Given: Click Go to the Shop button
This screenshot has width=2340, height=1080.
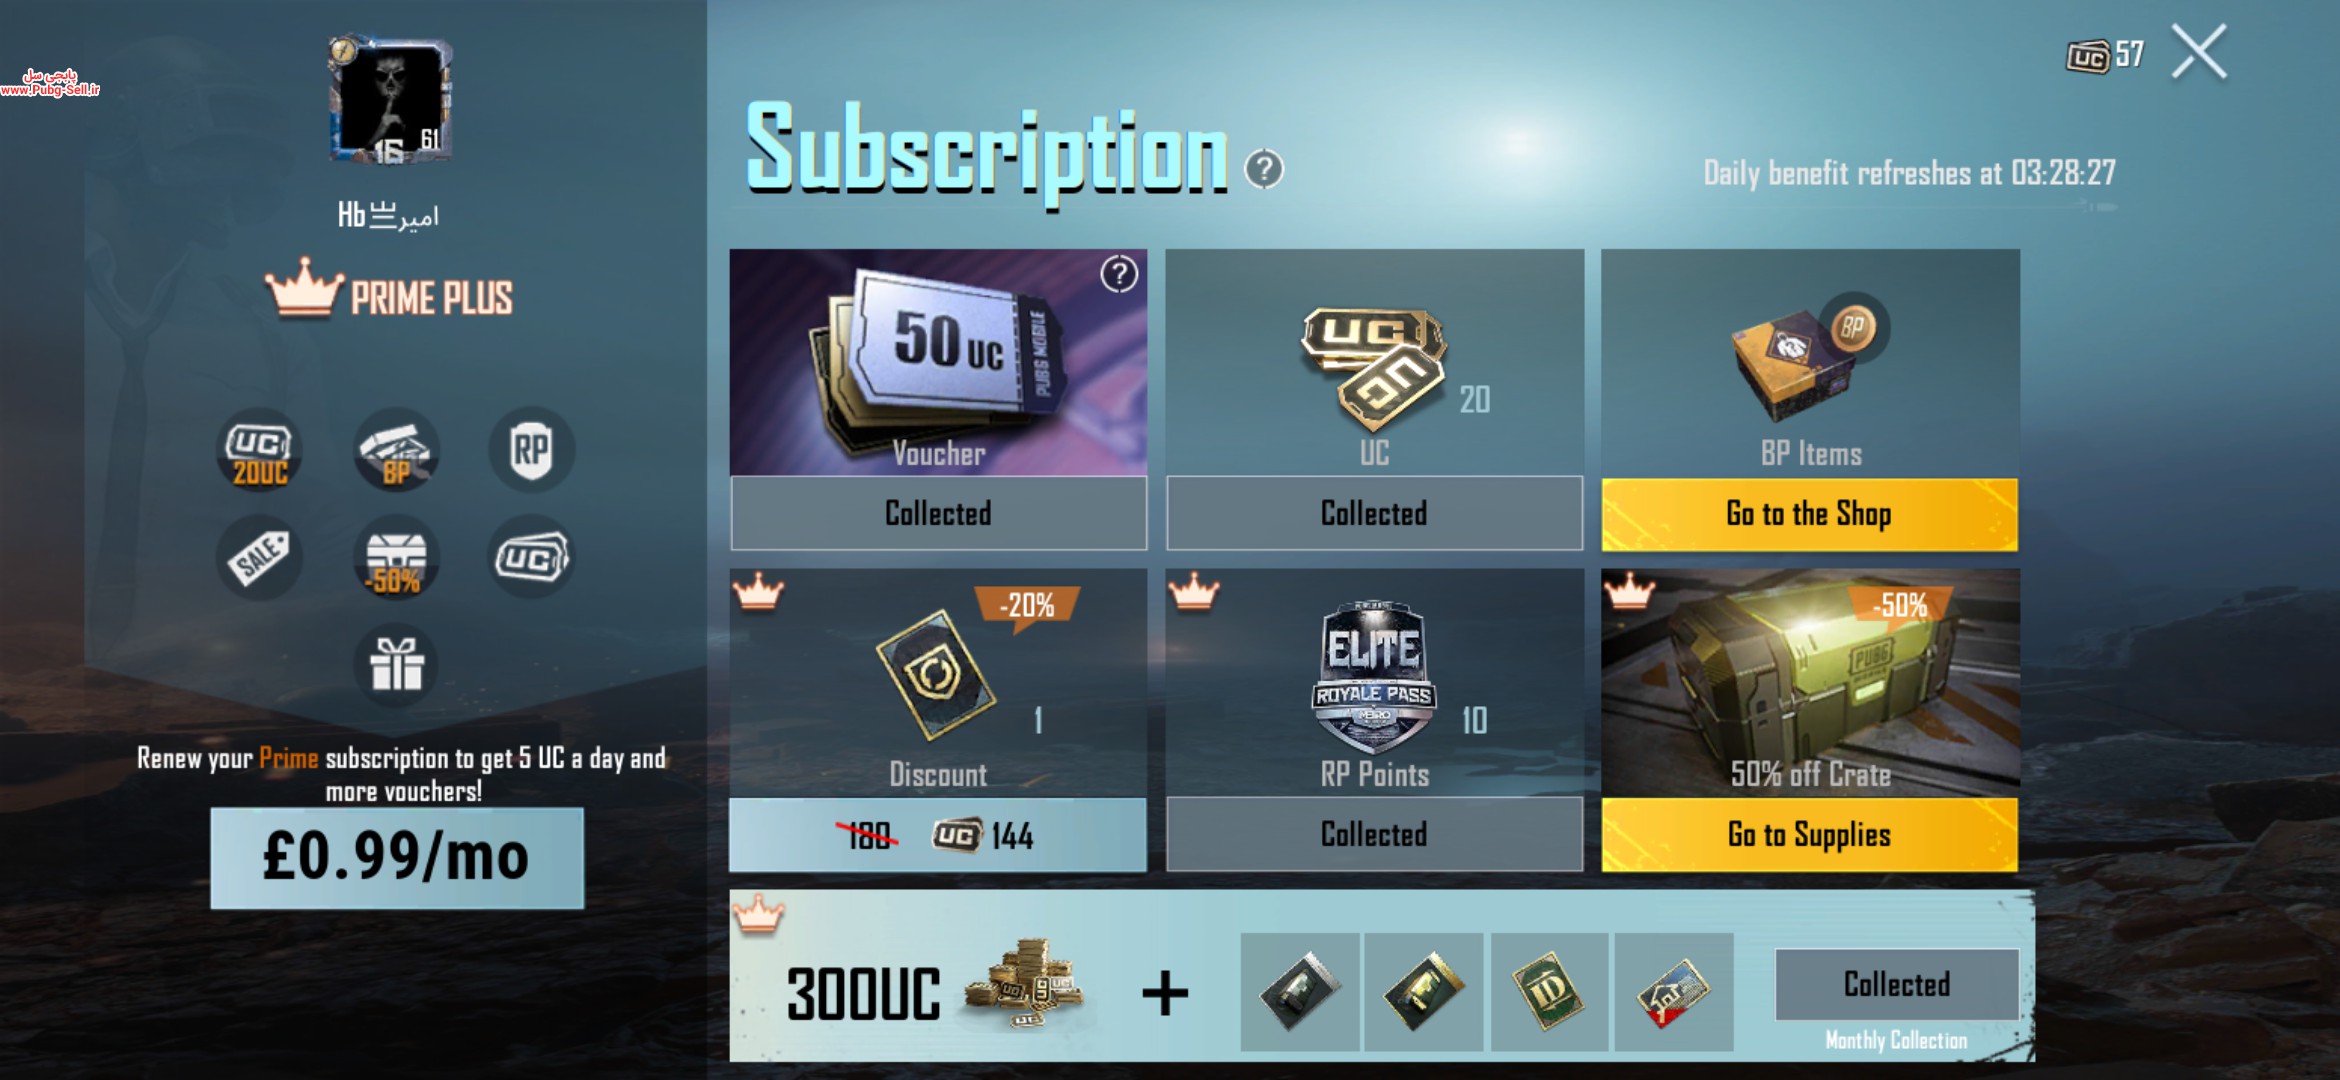Looking at the screenshot, I should point(1810,514).
